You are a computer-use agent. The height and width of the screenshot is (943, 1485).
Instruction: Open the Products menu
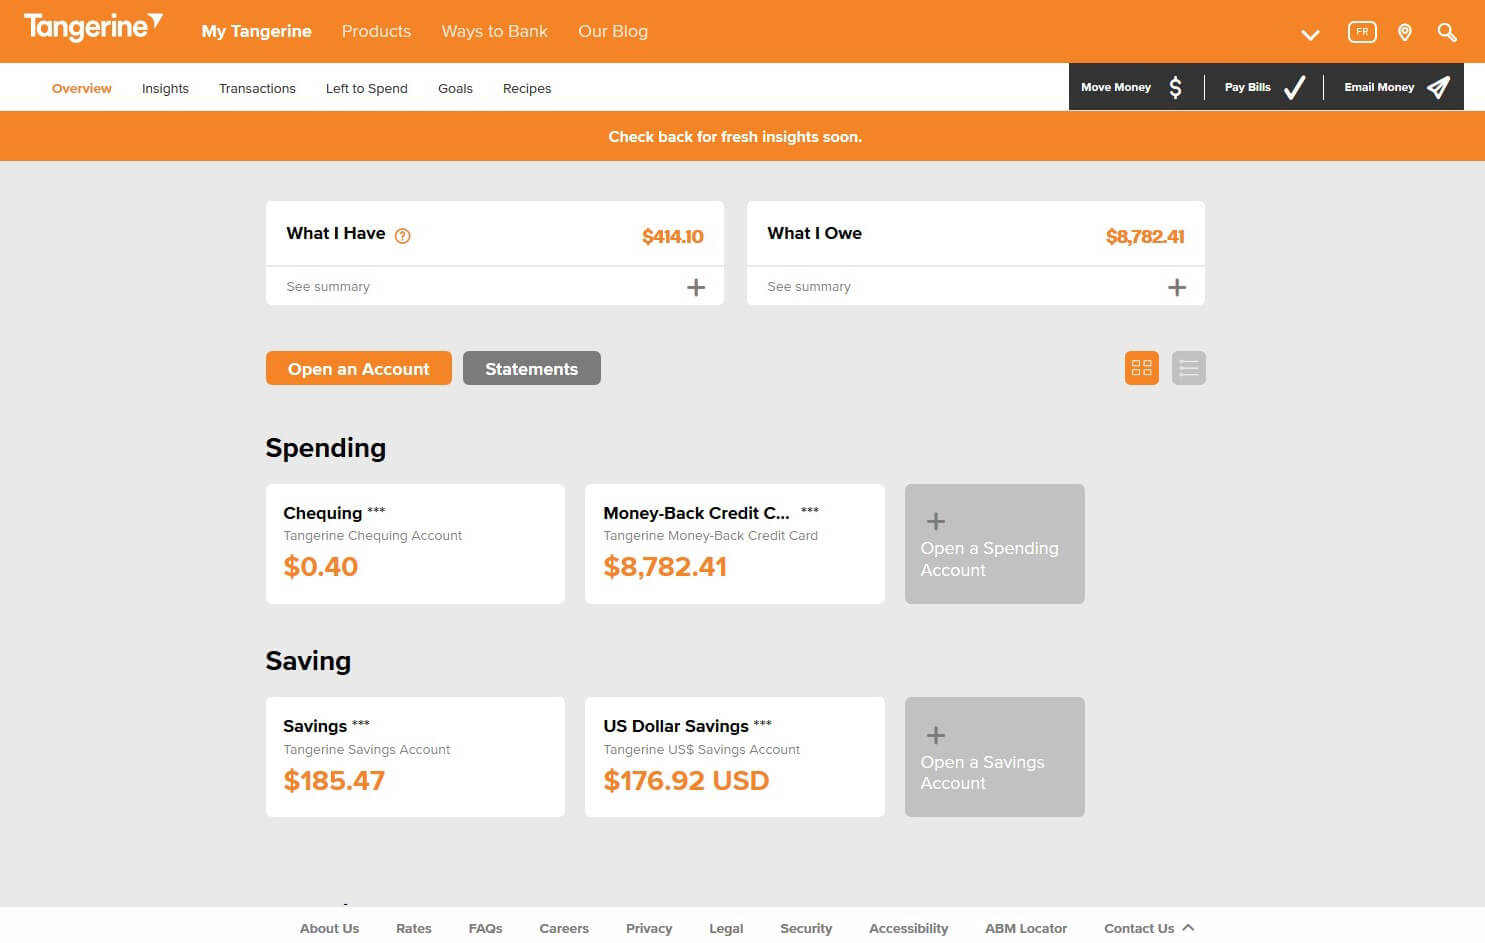tap(376, 31)
